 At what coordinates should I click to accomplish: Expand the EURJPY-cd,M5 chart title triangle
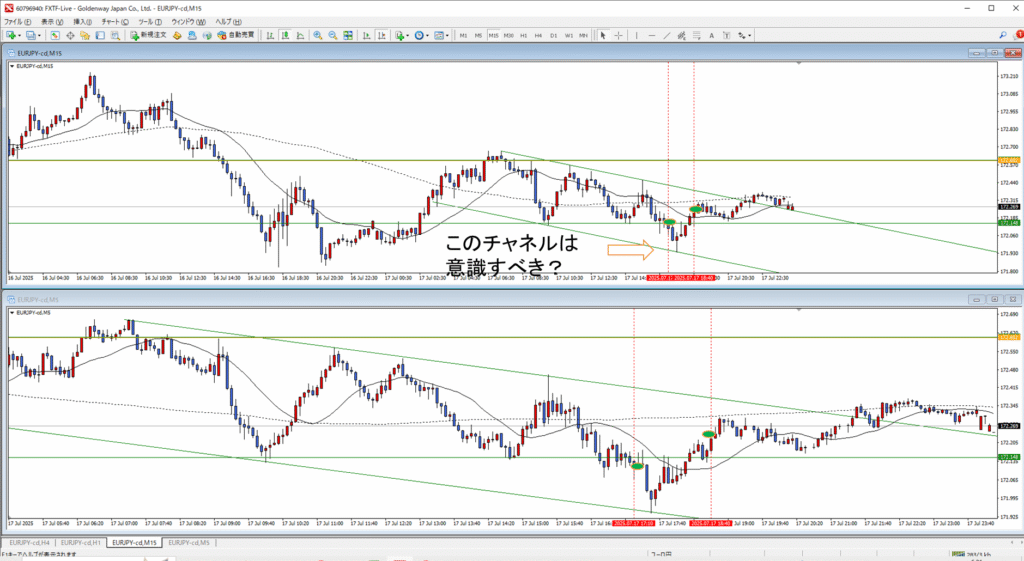[12, 313]
